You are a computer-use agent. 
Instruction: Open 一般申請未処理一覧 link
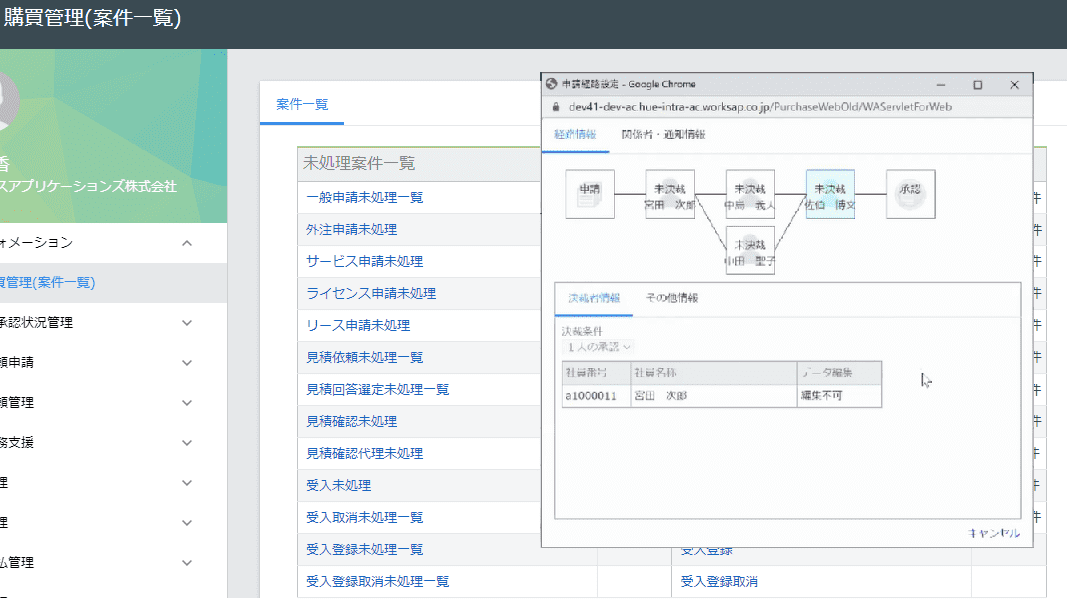[364, 197]
